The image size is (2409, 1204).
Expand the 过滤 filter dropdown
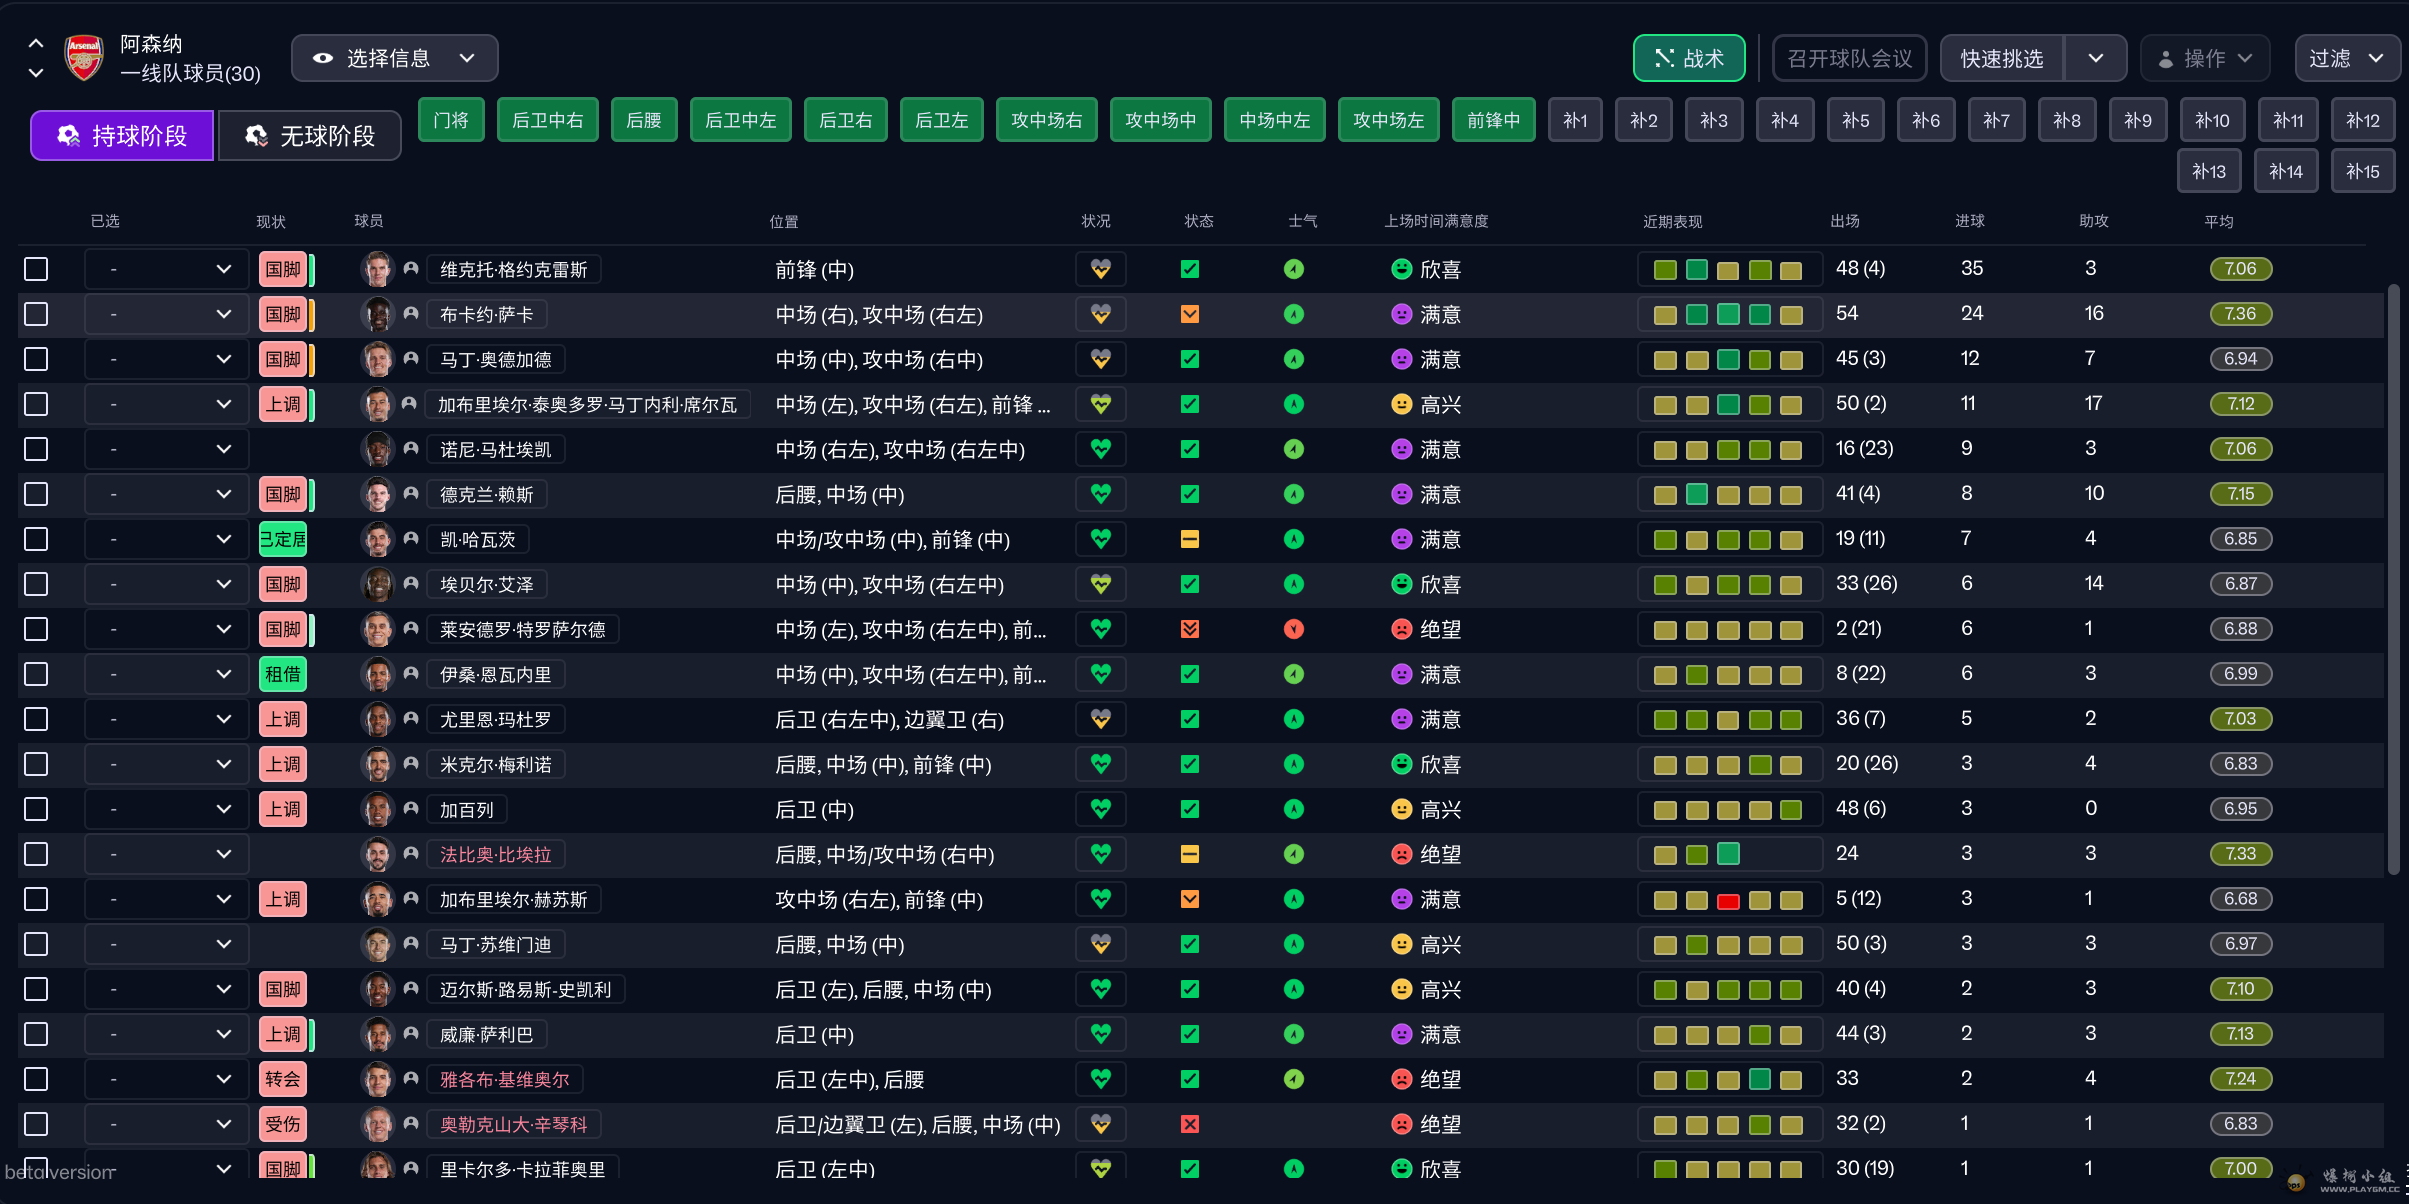tap(2346, 58)
